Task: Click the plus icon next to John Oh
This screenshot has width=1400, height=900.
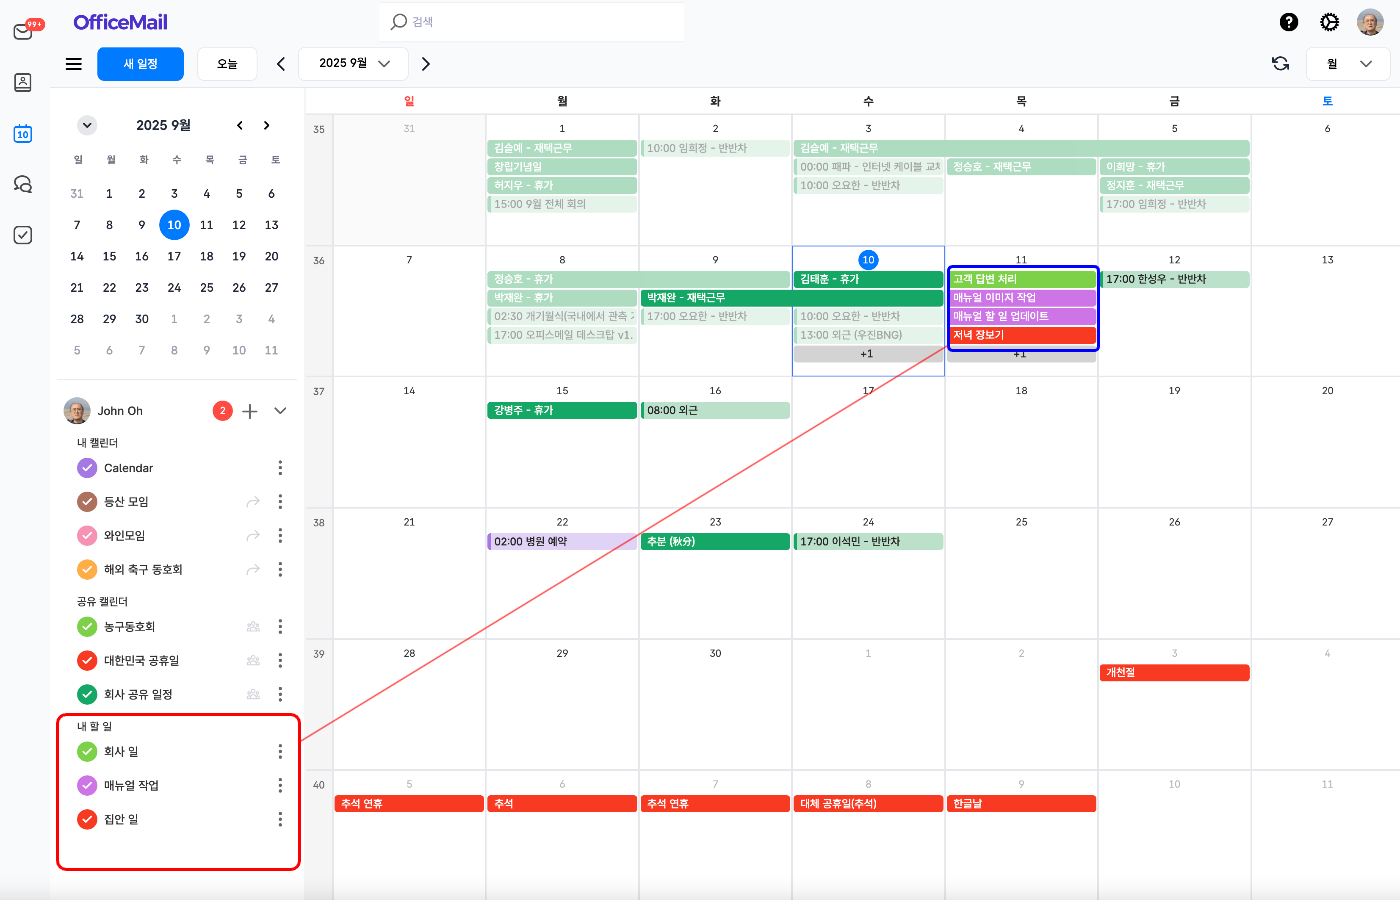Action: (x=250, y=411)
